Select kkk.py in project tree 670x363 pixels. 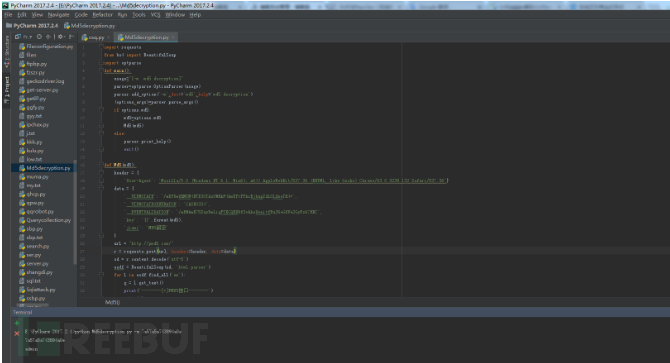[34, 142]
